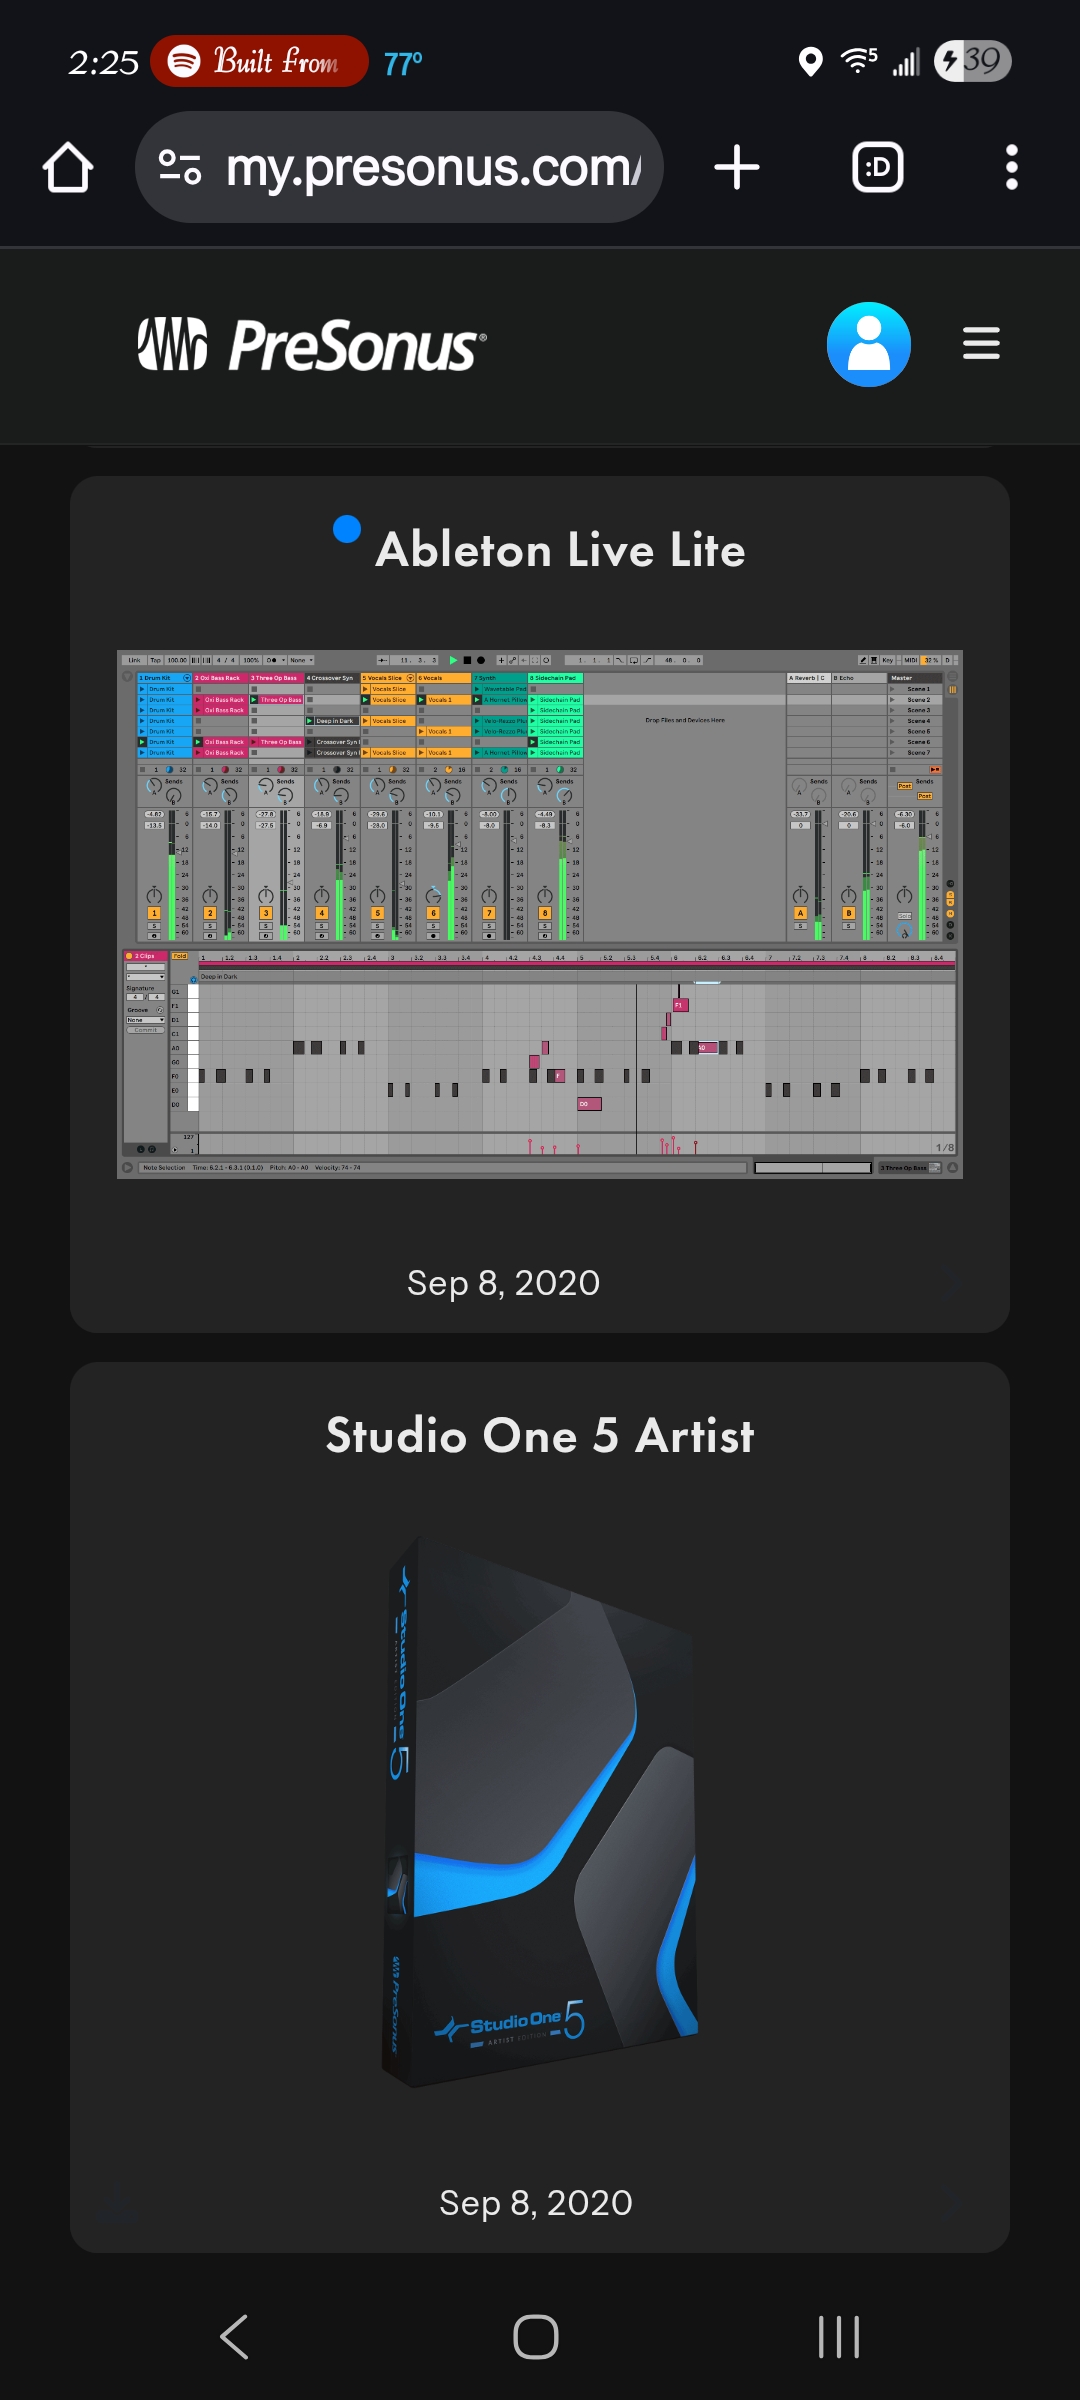Open Android recent apps button
Screen dimensions: 1080x2400
pyautogui.click(x=839, y=2337)
